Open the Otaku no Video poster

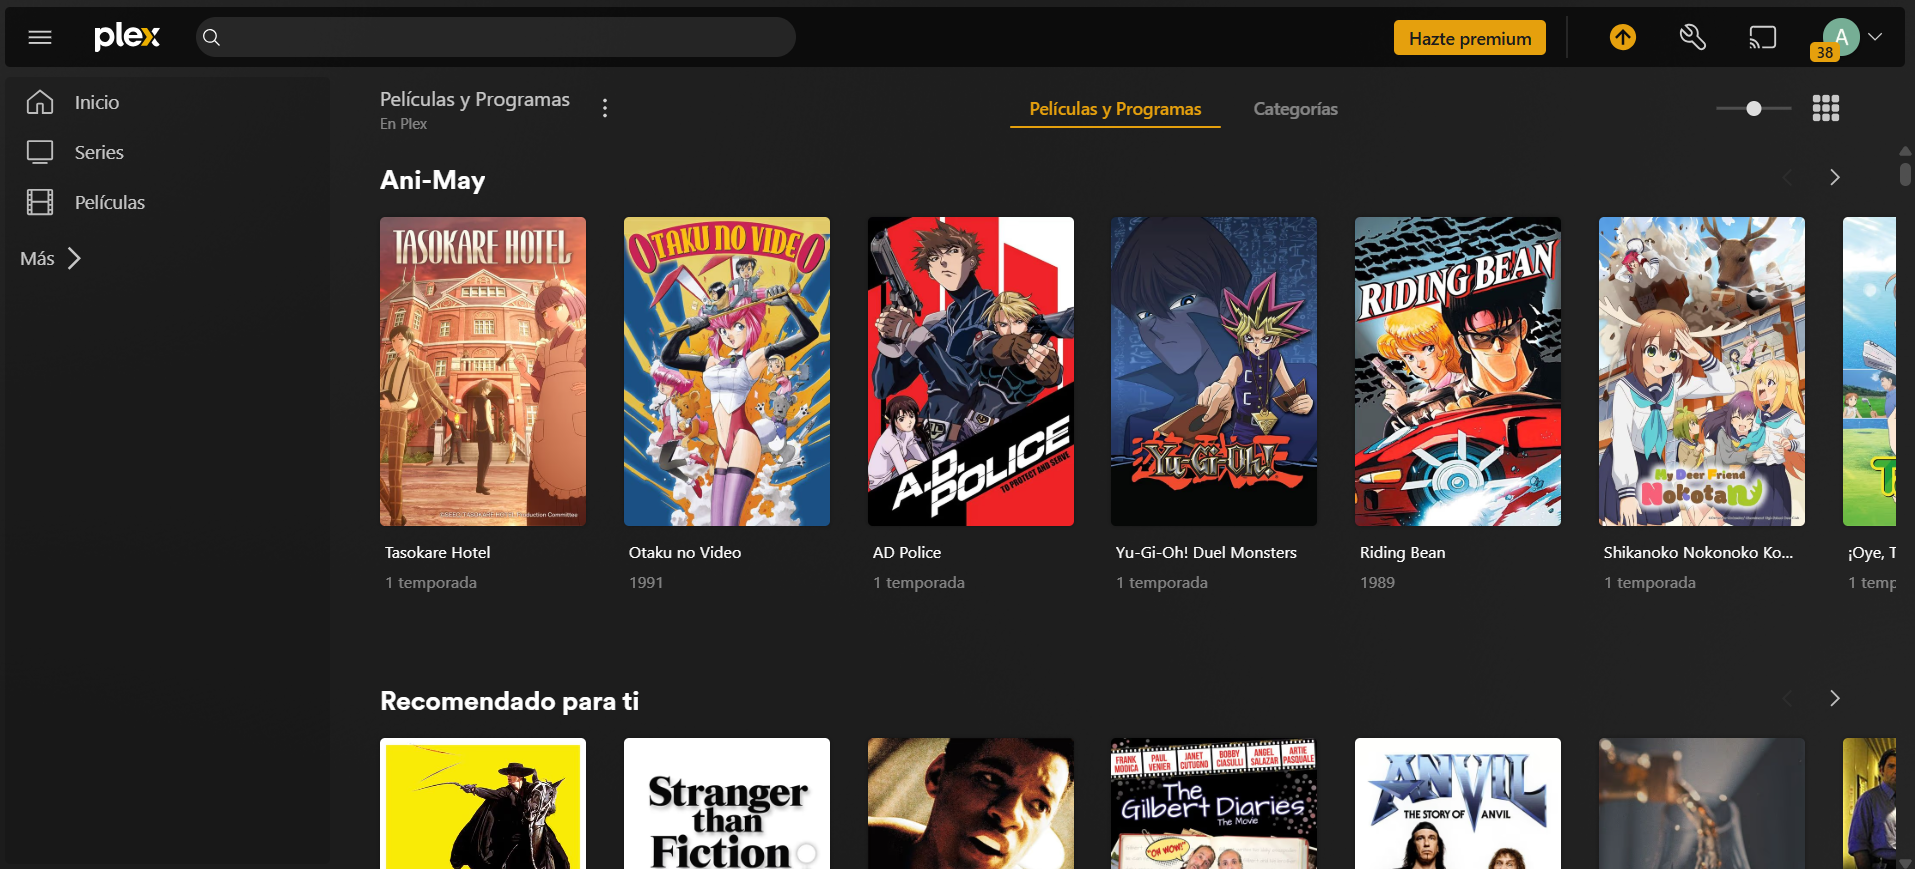coord(727,371)
